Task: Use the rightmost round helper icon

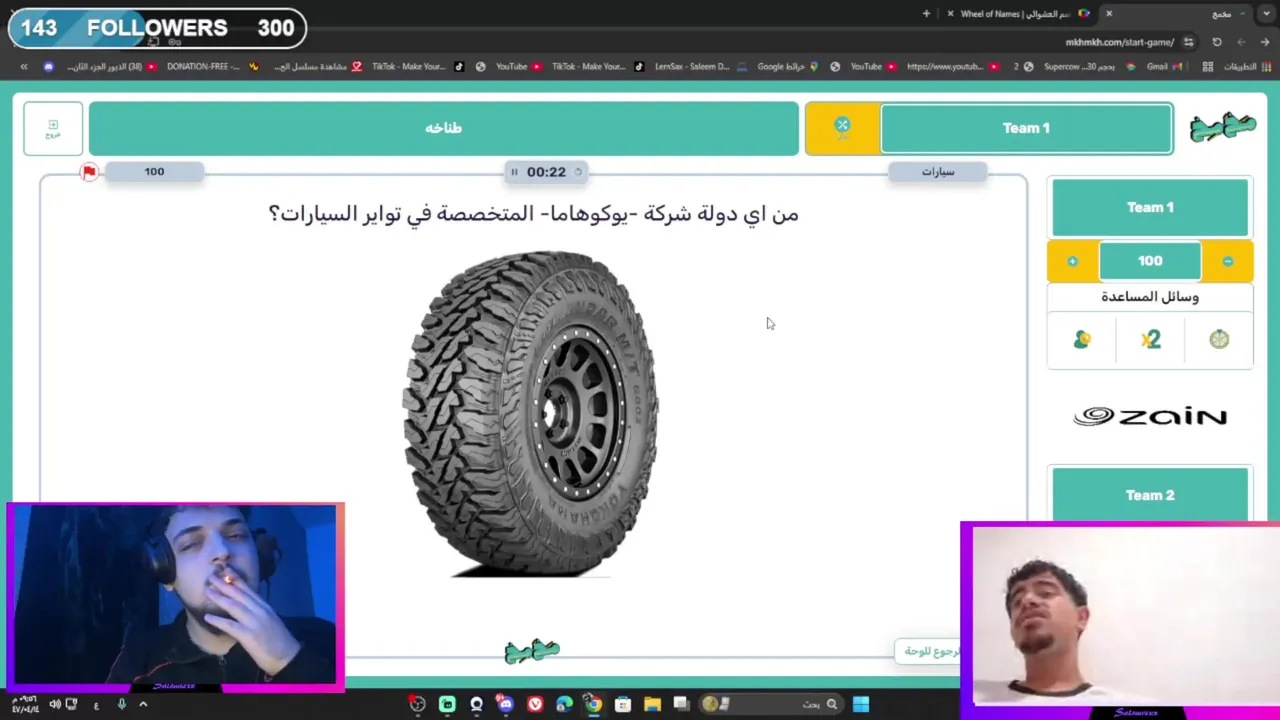Action: tap(1218, 340)
